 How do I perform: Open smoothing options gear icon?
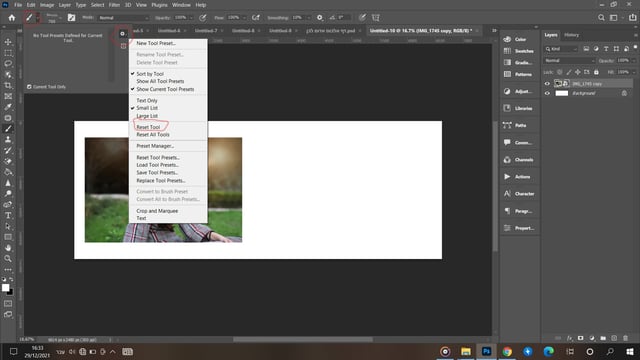click(320, 18)
